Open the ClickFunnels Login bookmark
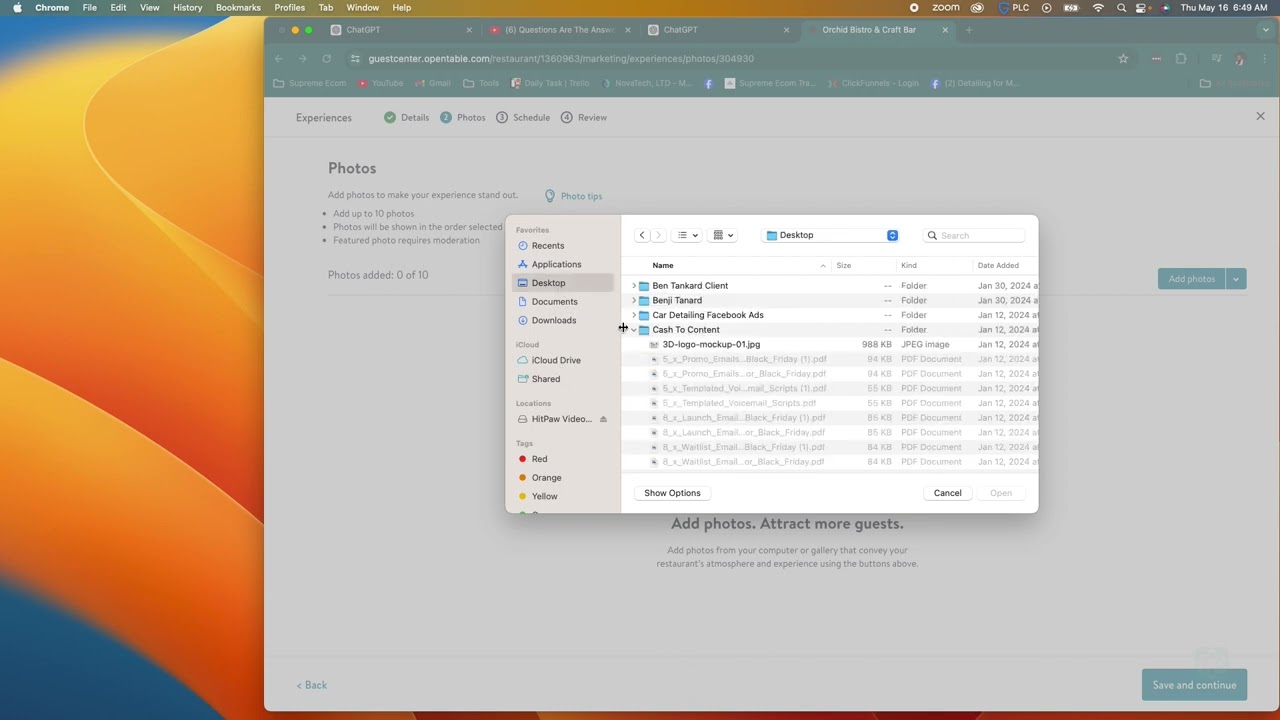Image resolution: width=1280 pixels, height=720 pixels. pos(872,83)
